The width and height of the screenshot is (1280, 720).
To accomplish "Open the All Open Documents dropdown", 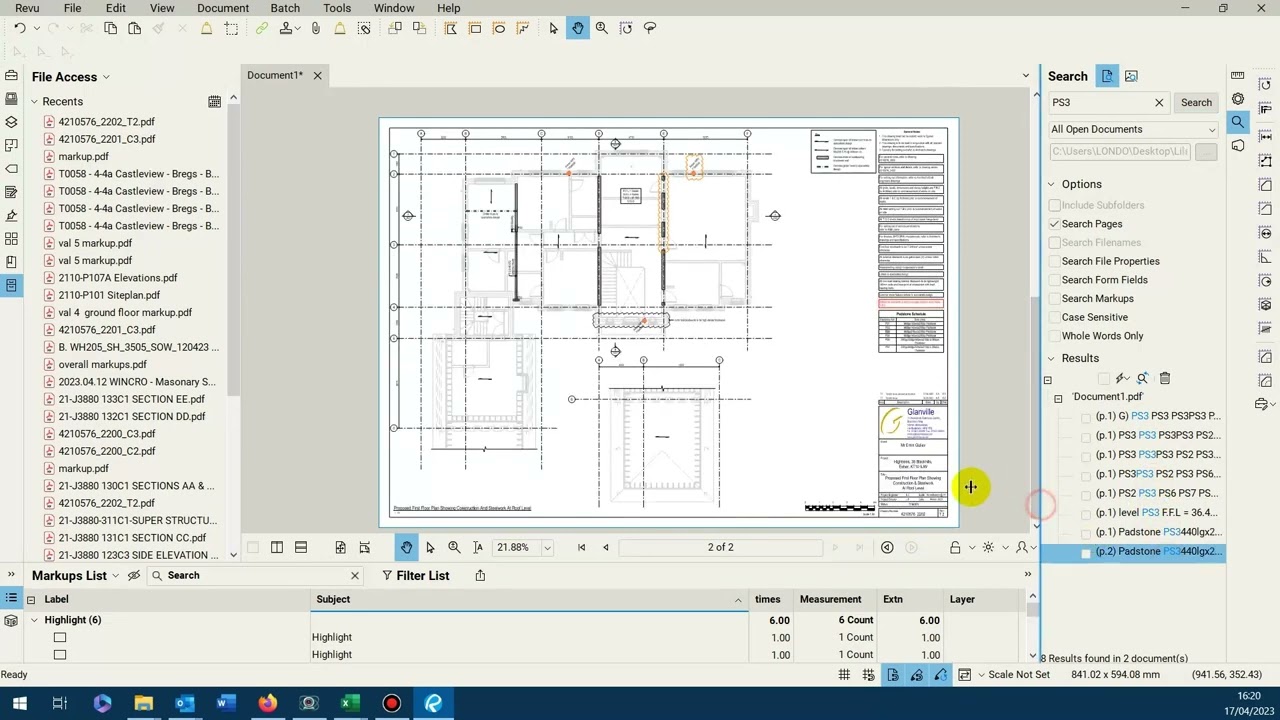I will tap(1133, 129).
